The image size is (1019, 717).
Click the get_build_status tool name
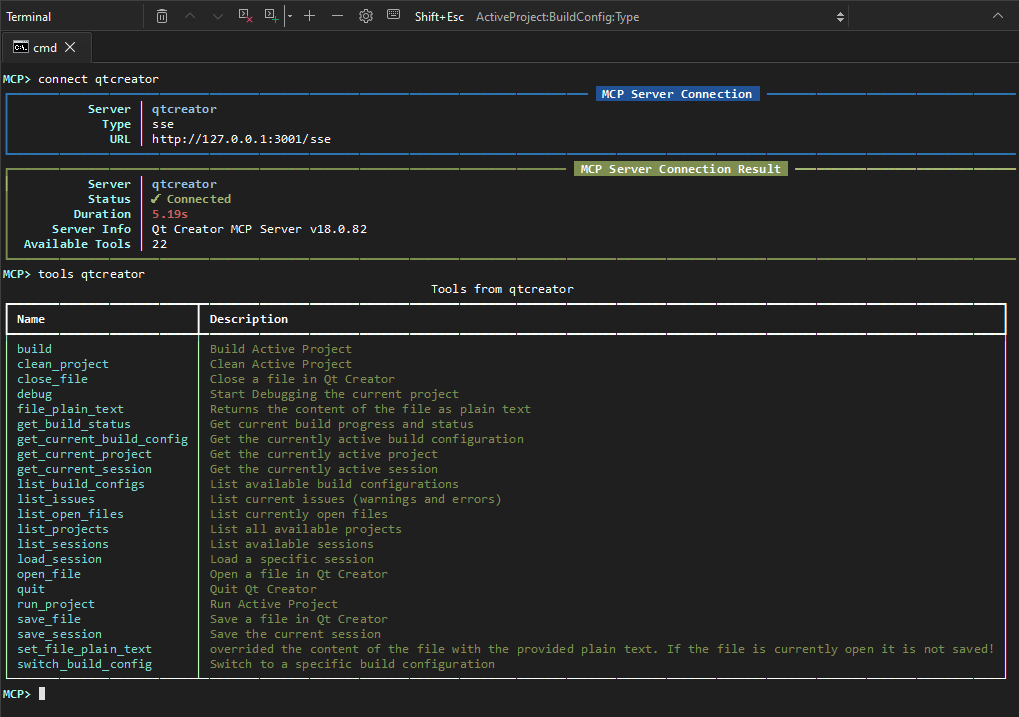[73, 423]
